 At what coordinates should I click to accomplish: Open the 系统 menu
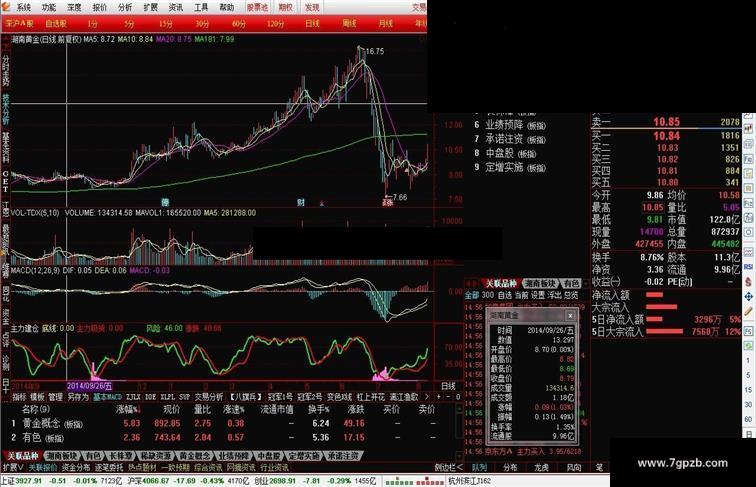(23, 7)
